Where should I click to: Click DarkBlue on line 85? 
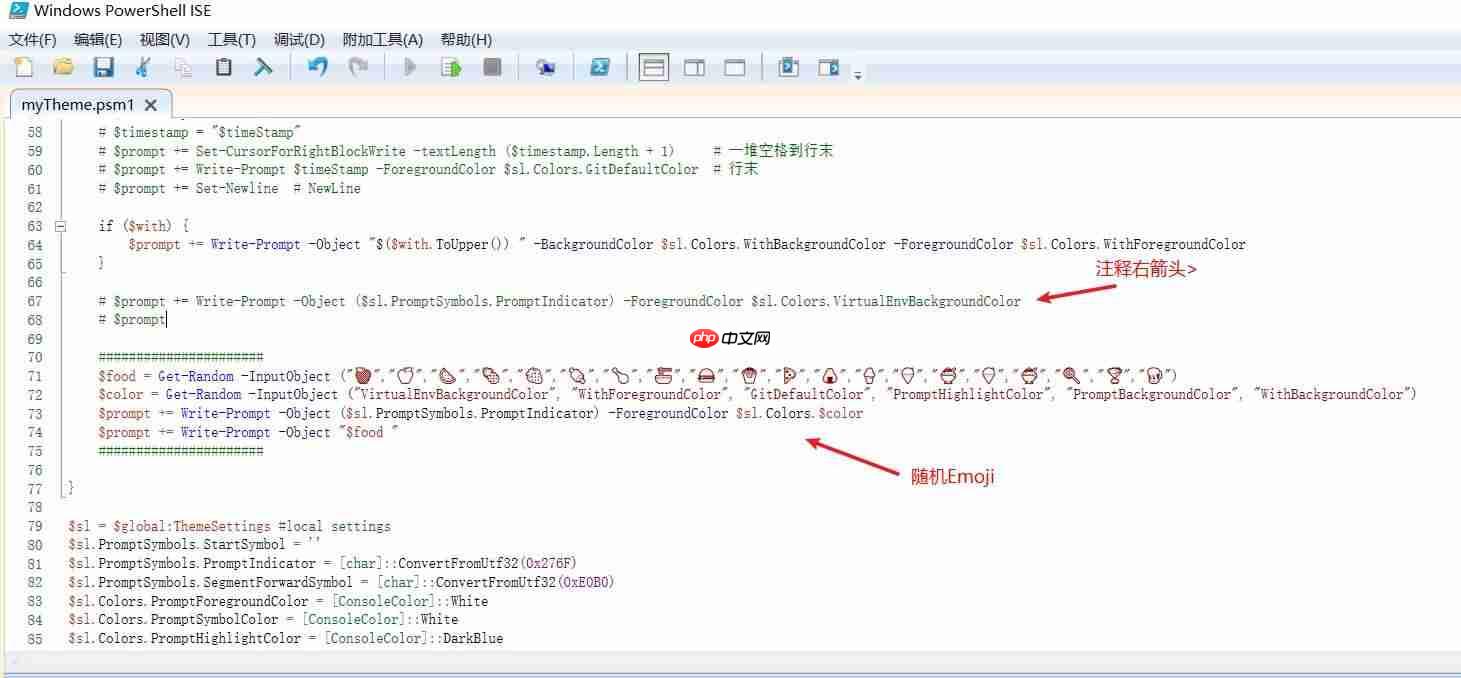click(474, 638)
